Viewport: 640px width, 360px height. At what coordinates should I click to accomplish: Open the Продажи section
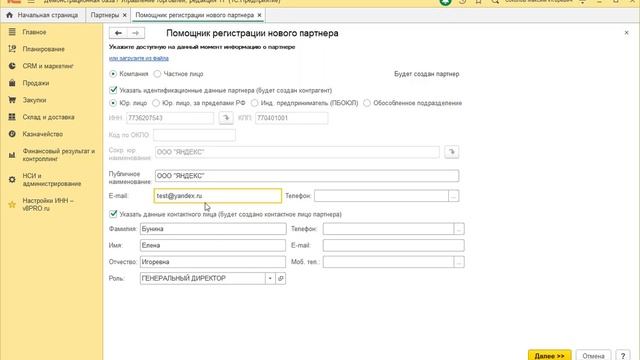click(36, 83)
